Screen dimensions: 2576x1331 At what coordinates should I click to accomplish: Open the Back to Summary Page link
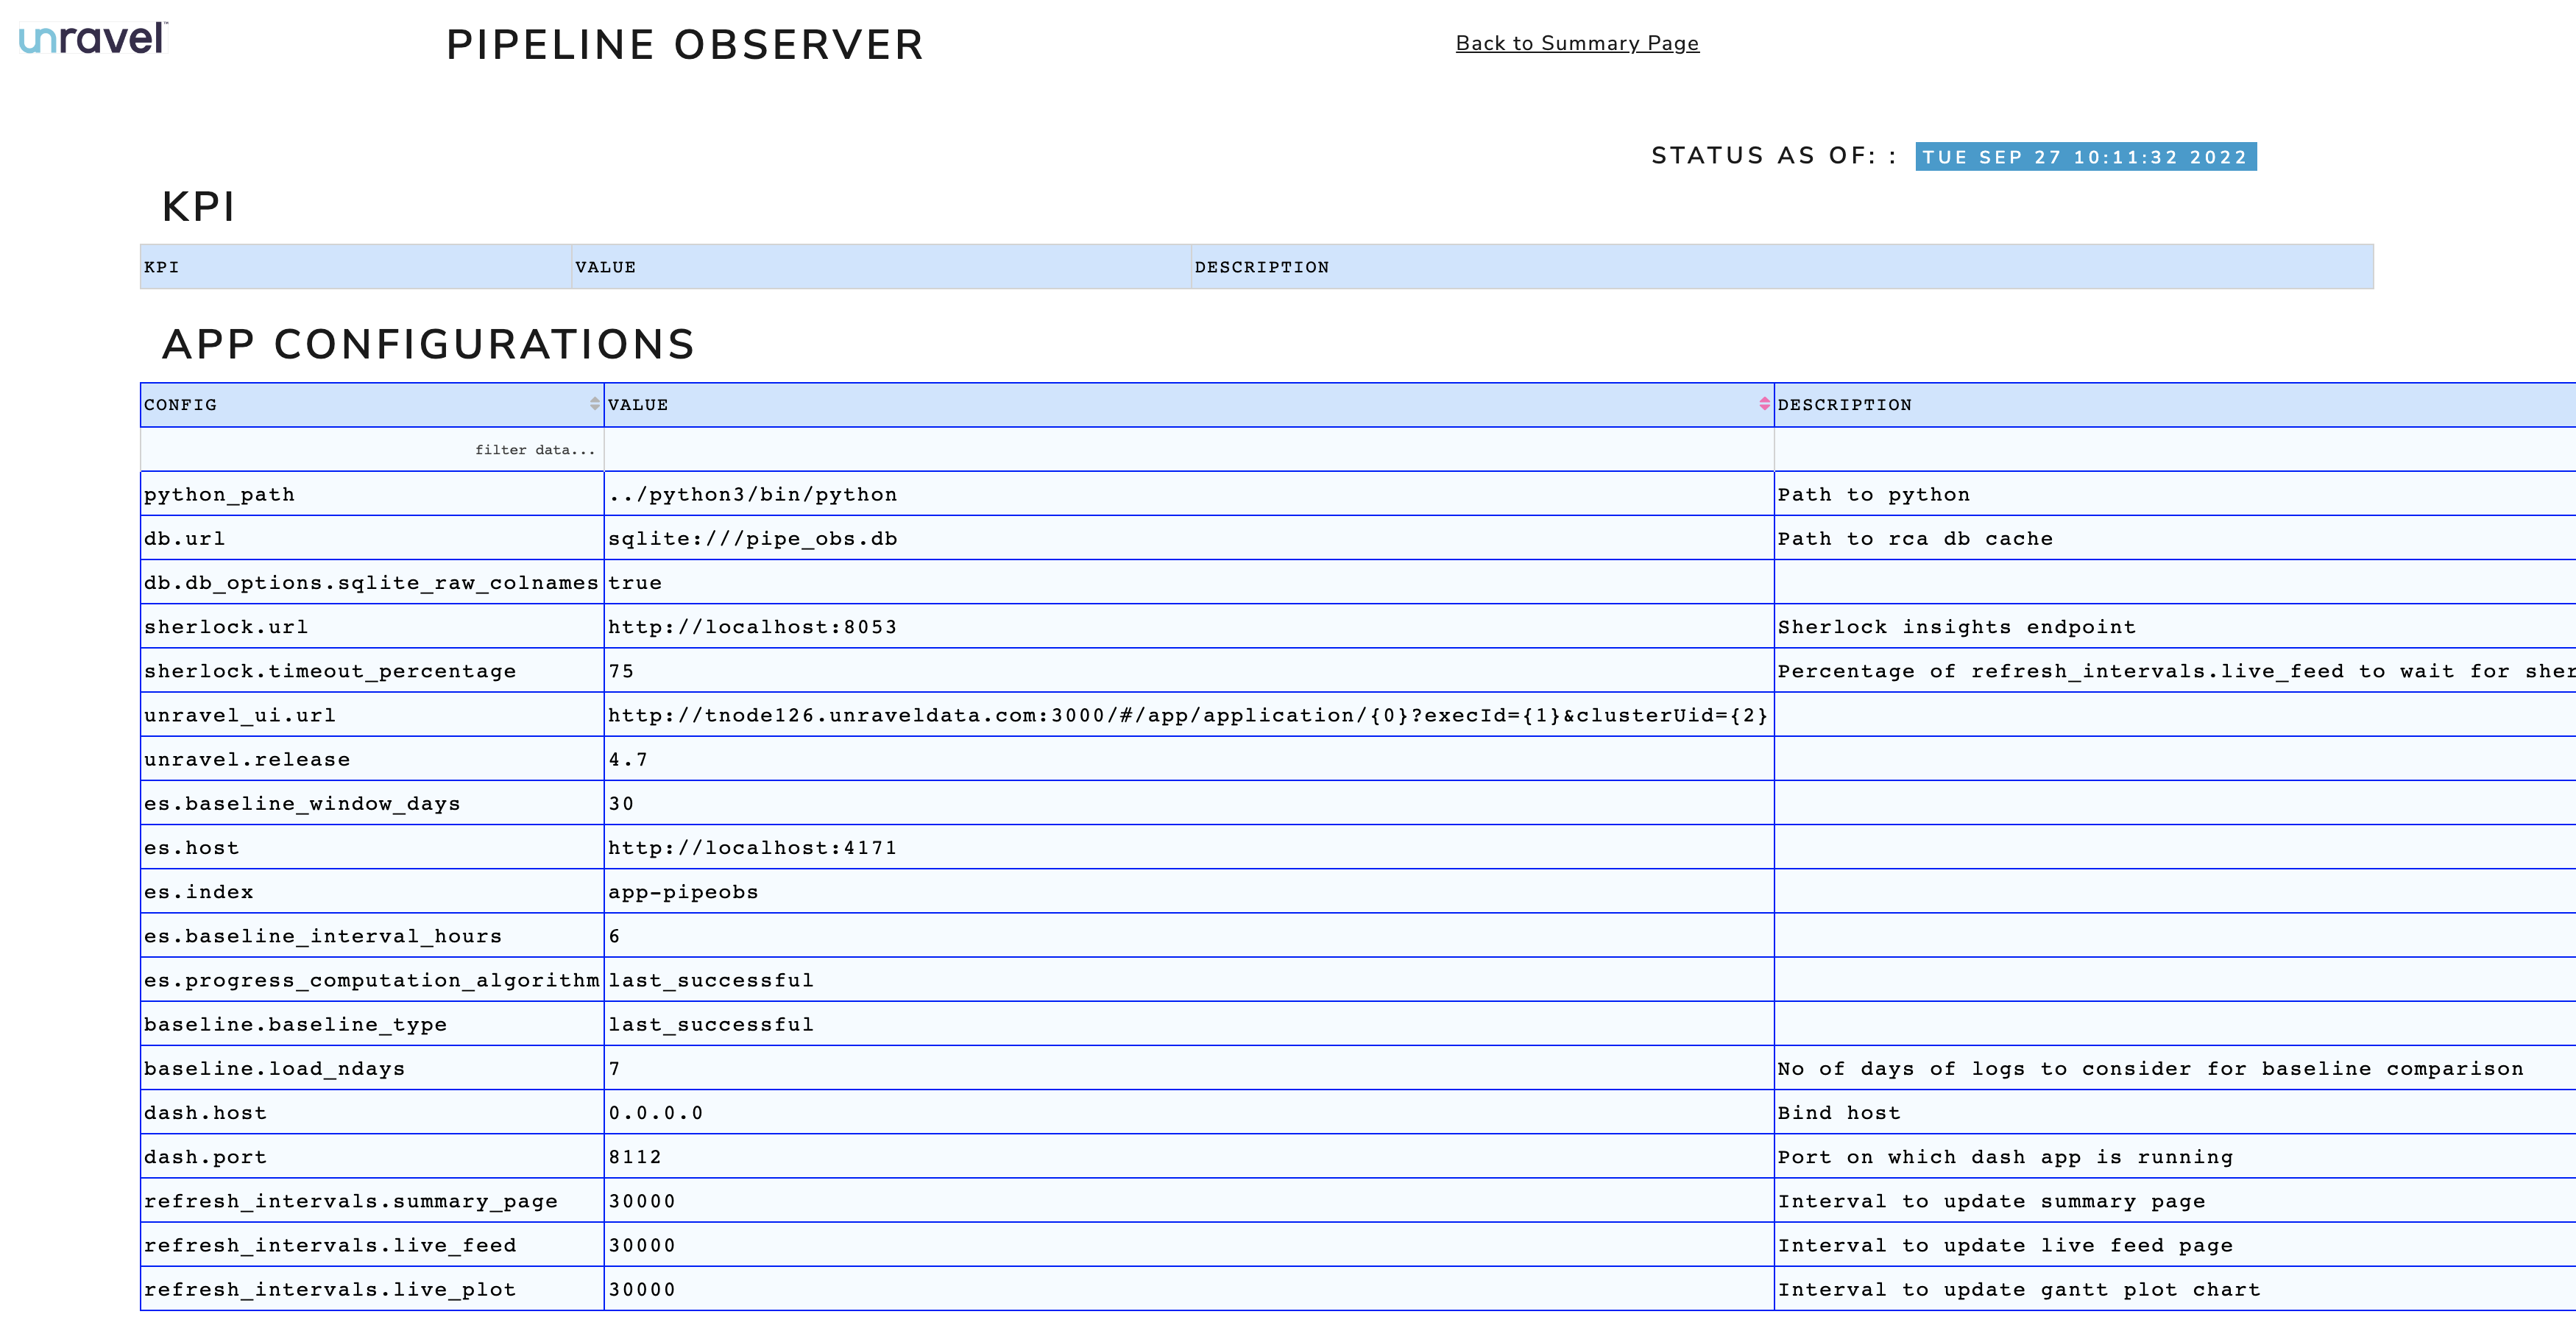click(1577, 43)
